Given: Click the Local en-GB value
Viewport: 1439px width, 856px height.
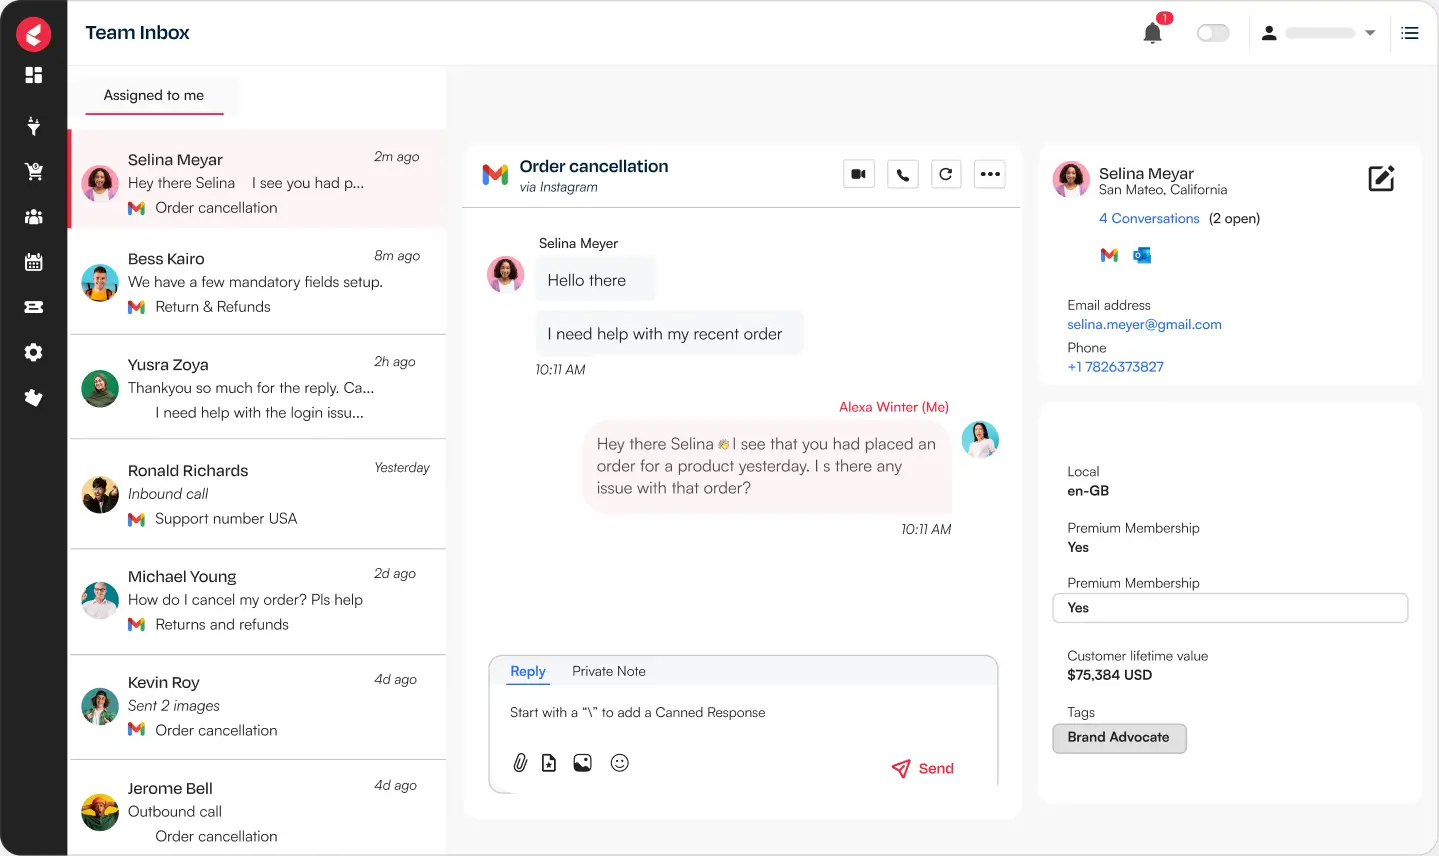Looking at the screenshot, I should coord(1088,491).
